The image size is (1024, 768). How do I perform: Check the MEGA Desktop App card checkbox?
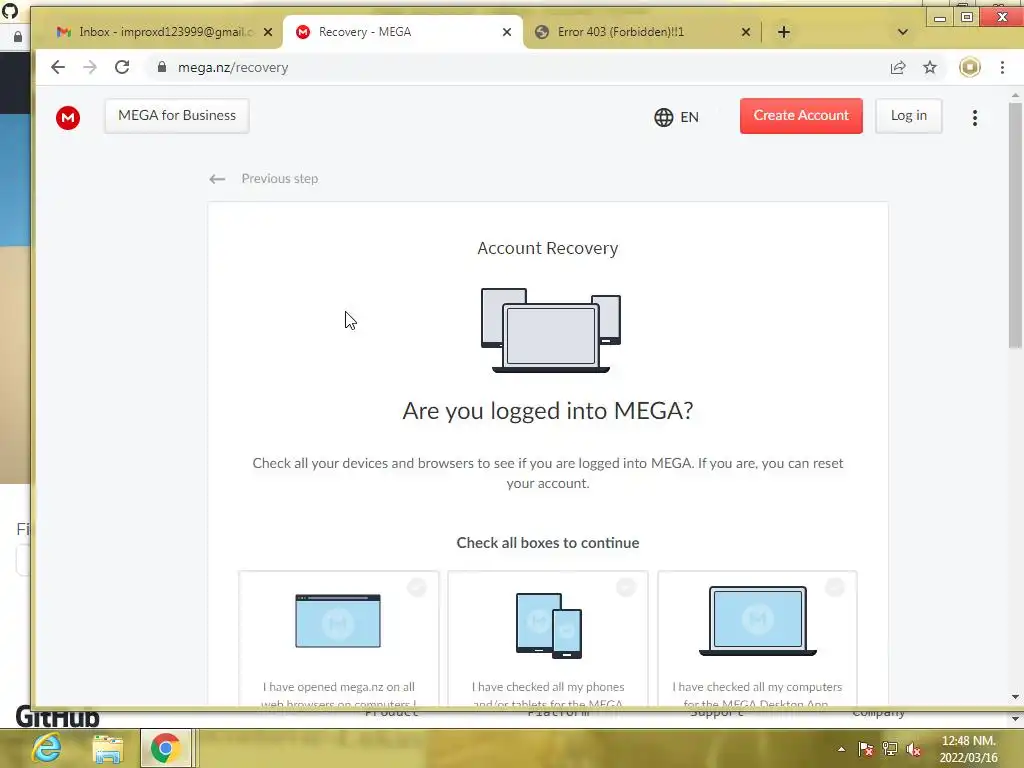tap(835, 587)
